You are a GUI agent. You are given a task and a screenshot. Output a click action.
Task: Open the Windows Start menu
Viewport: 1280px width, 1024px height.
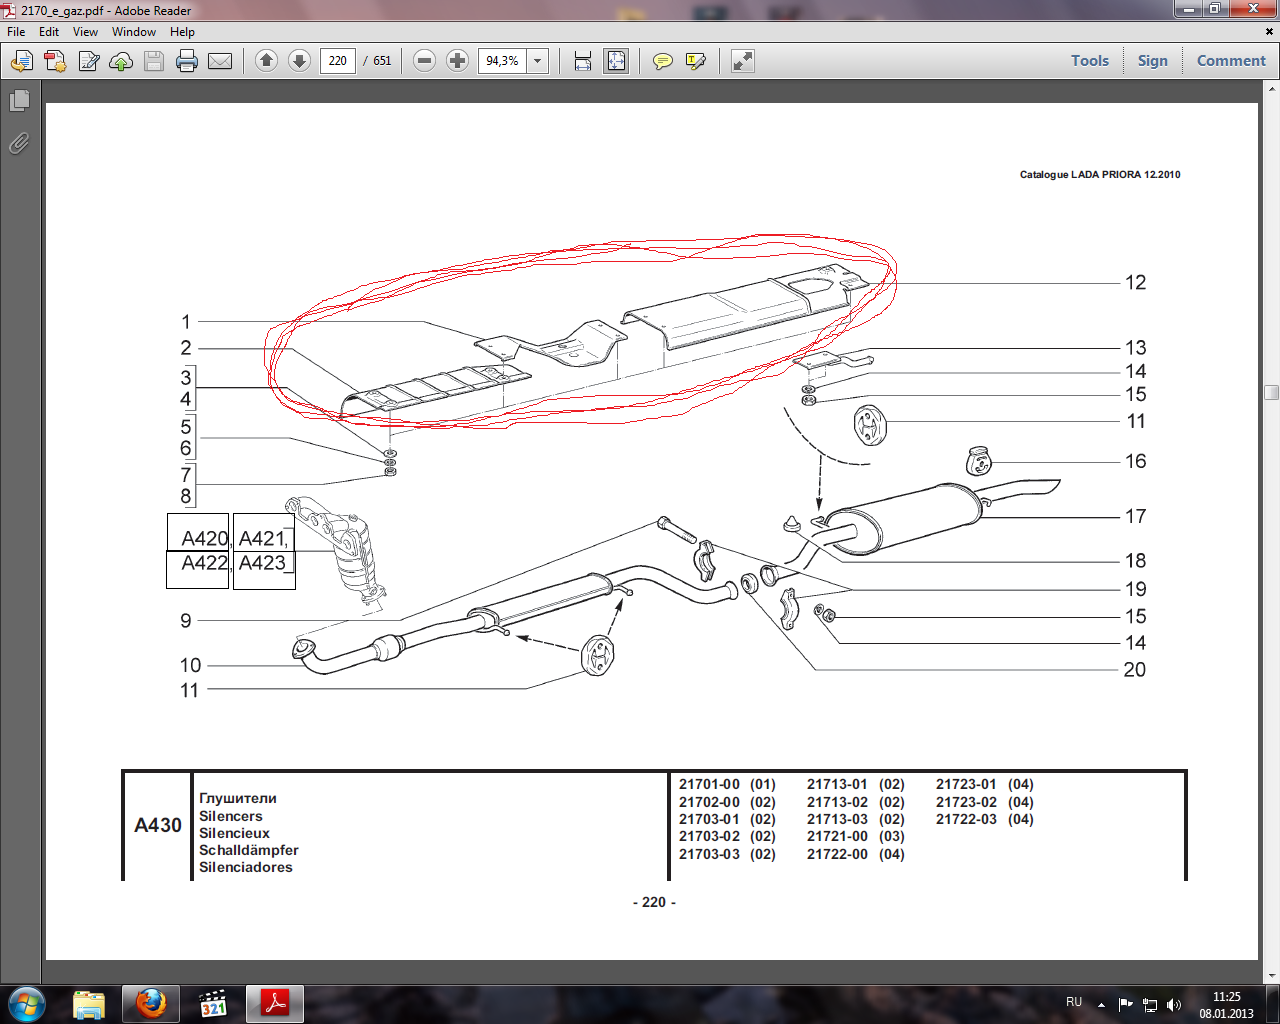coord(25,1003)
